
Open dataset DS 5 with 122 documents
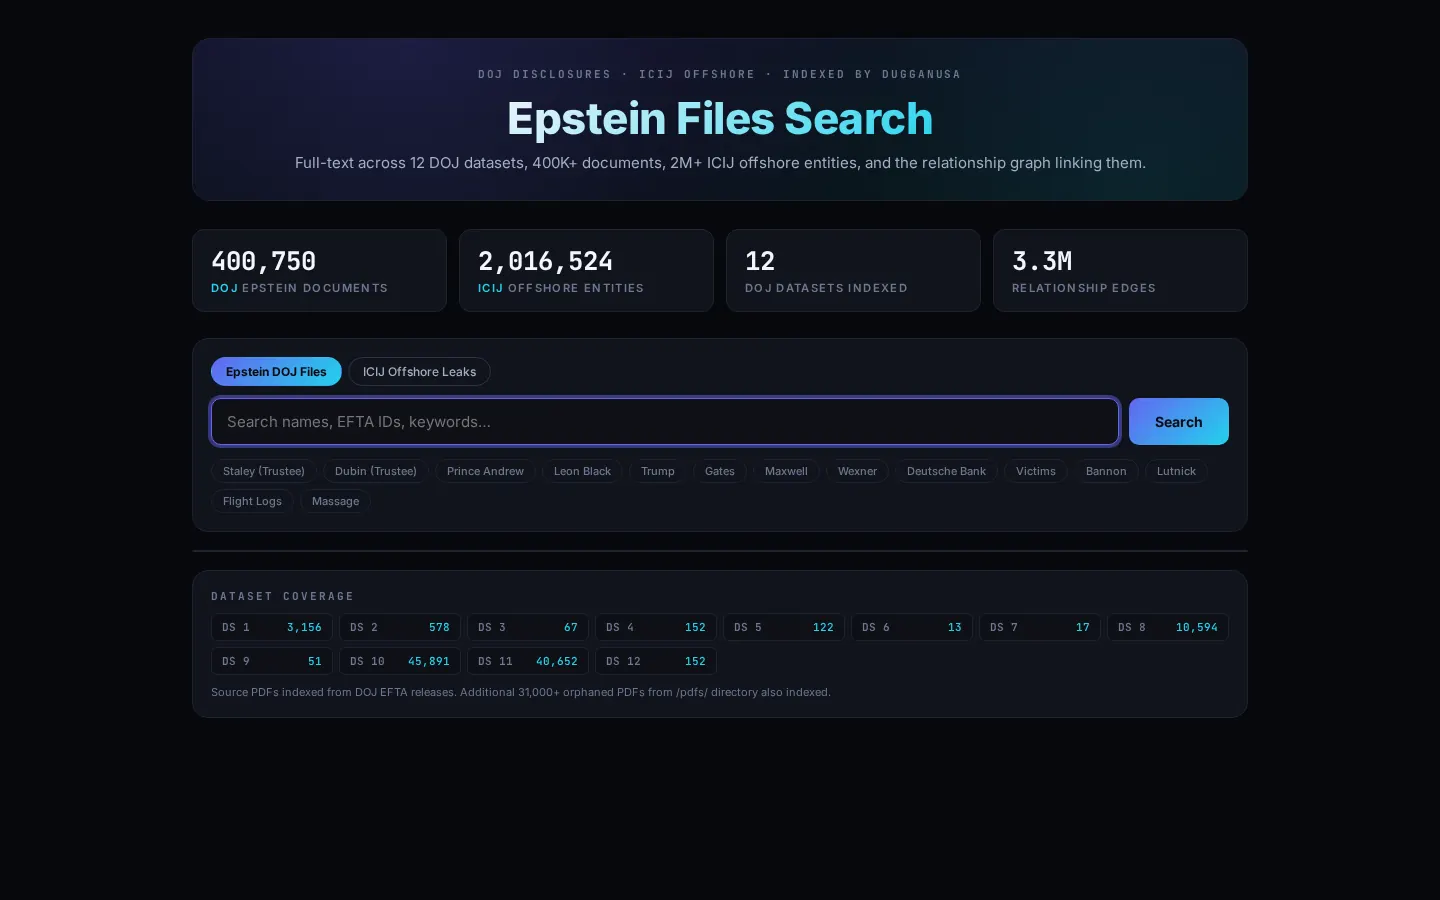pos(784,627)
